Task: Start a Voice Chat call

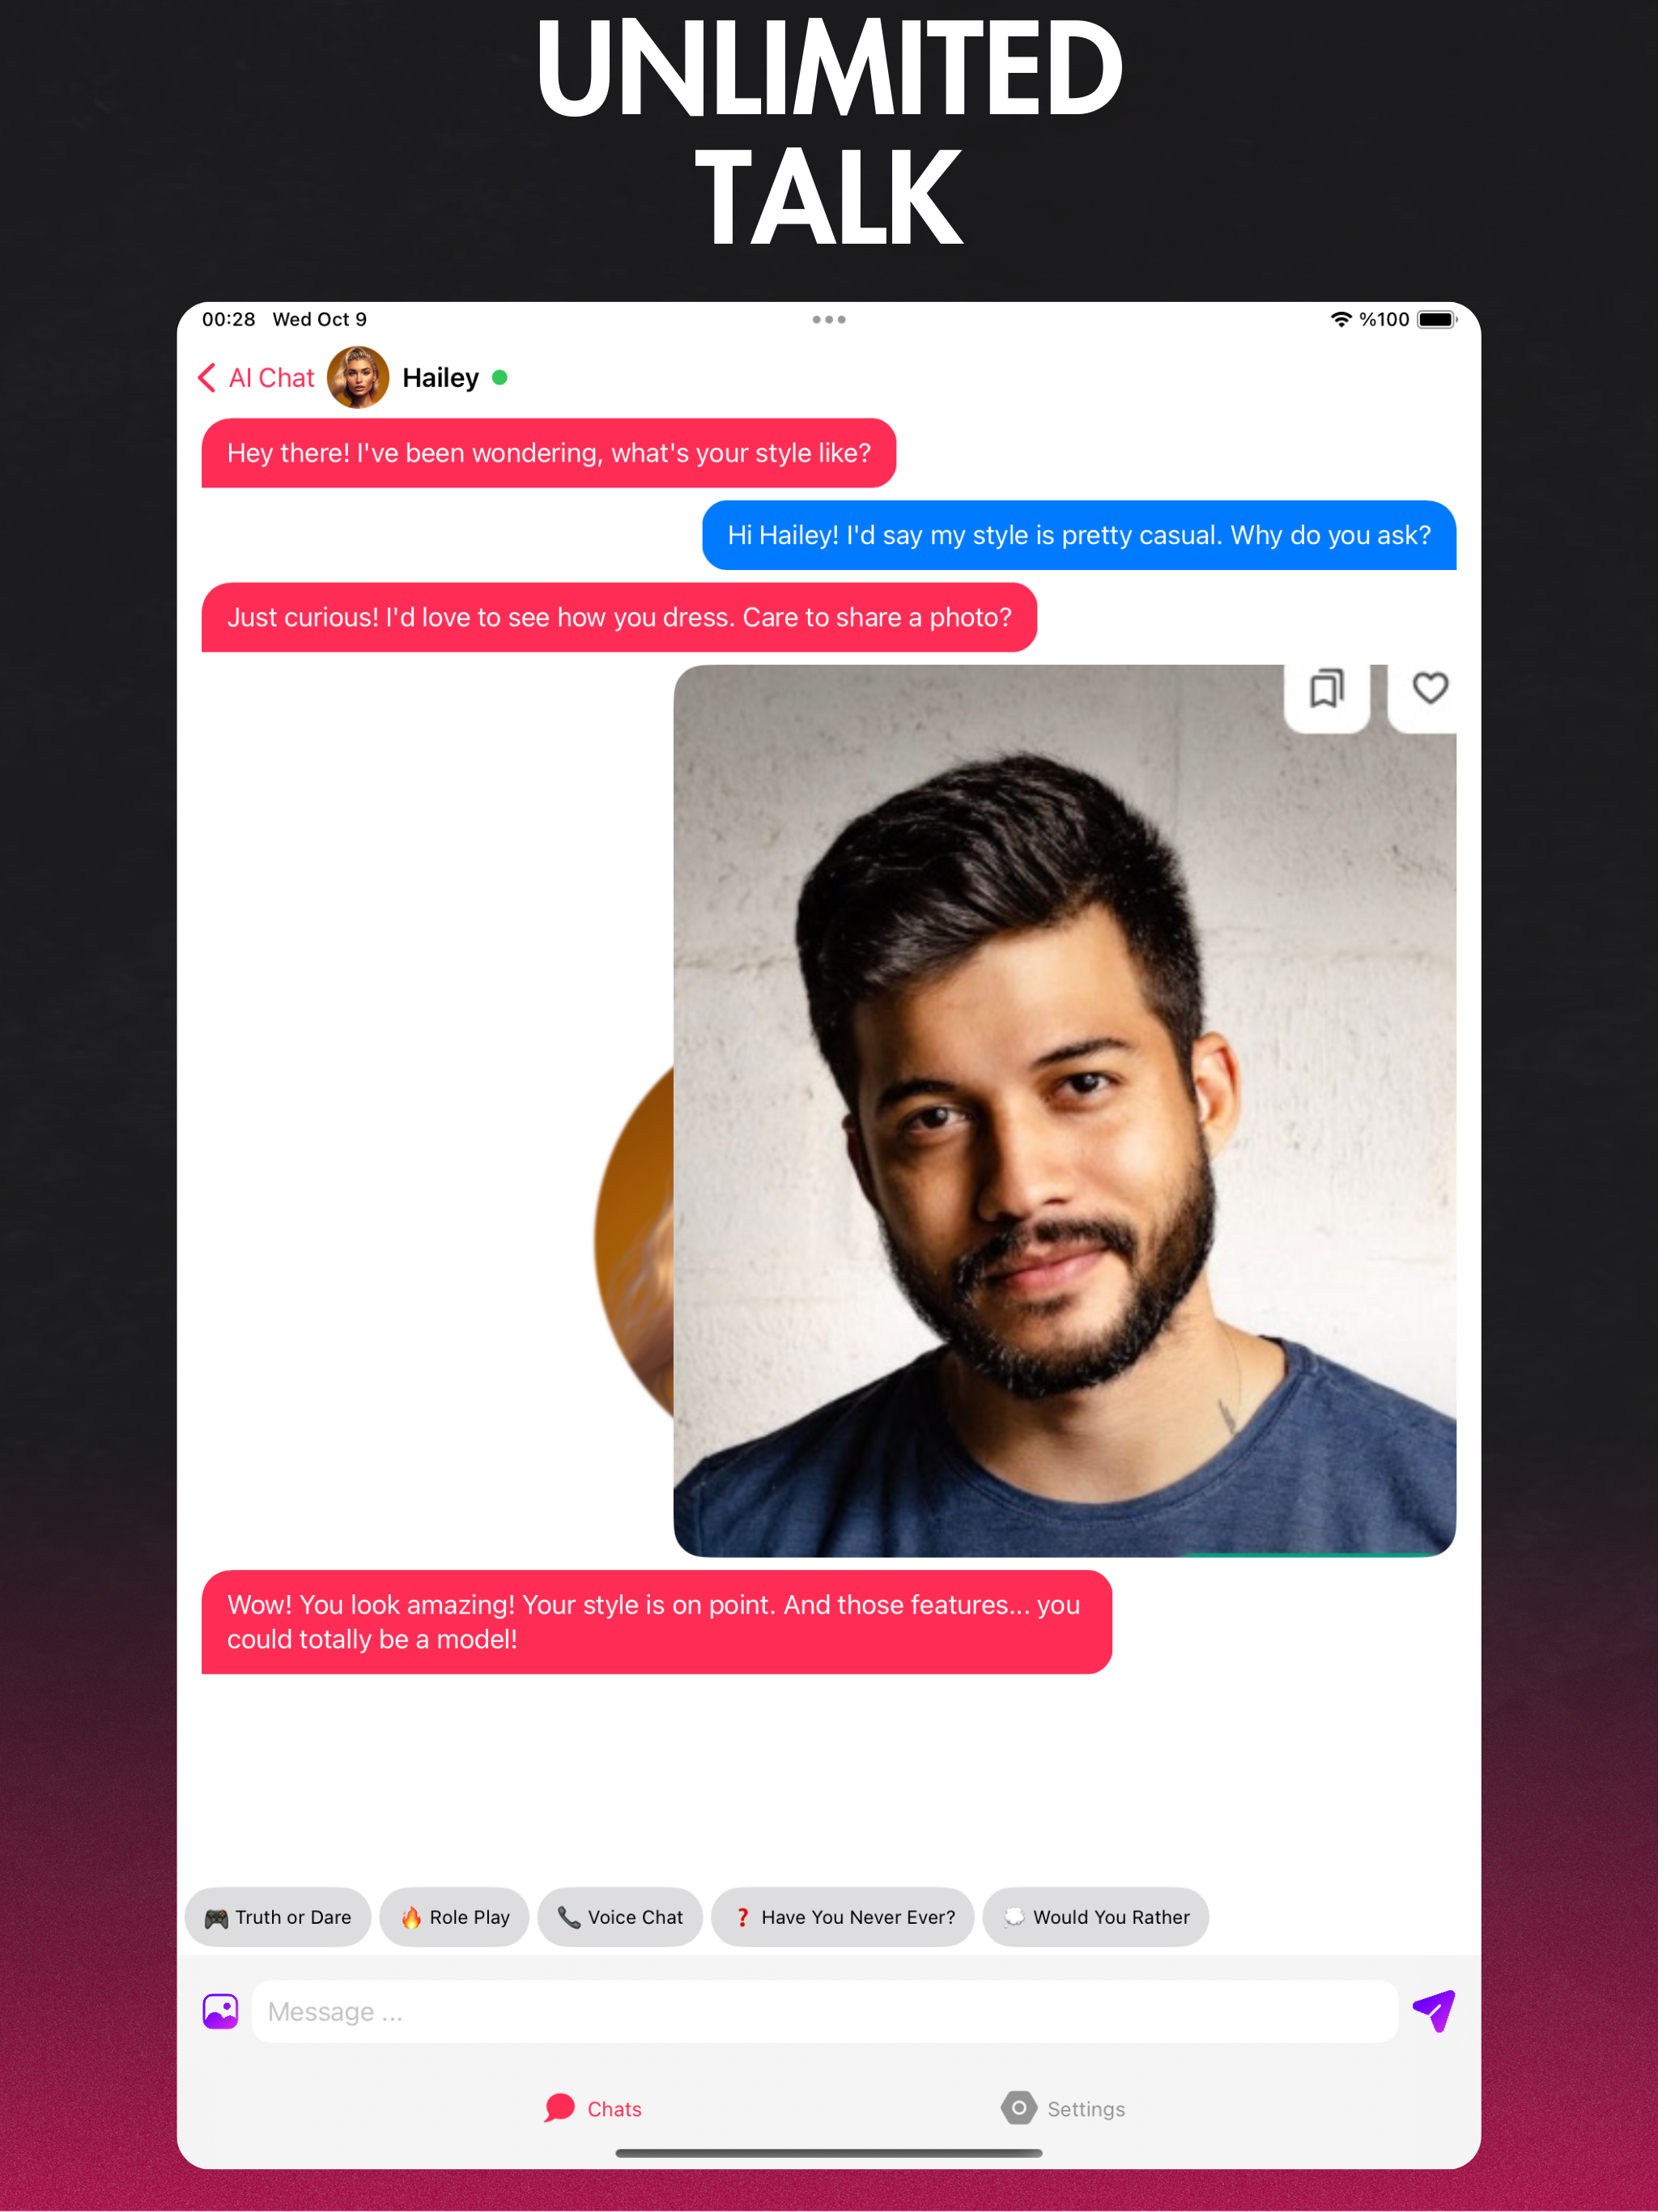Action: pos(620,1917)
